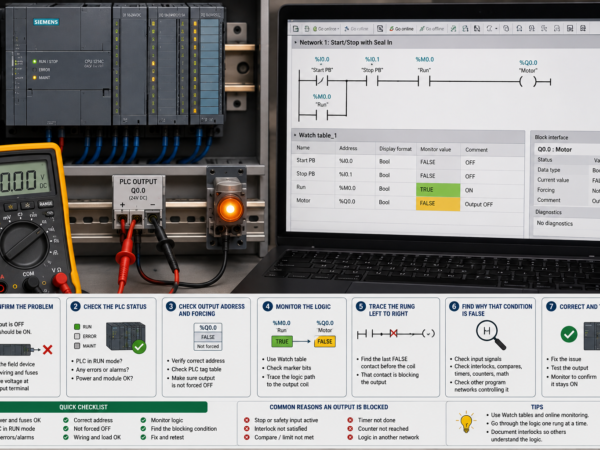This screenshot has width=600, height=450.
Task: Click the Check the PLC Status step title
Action: tap(115, 307)
